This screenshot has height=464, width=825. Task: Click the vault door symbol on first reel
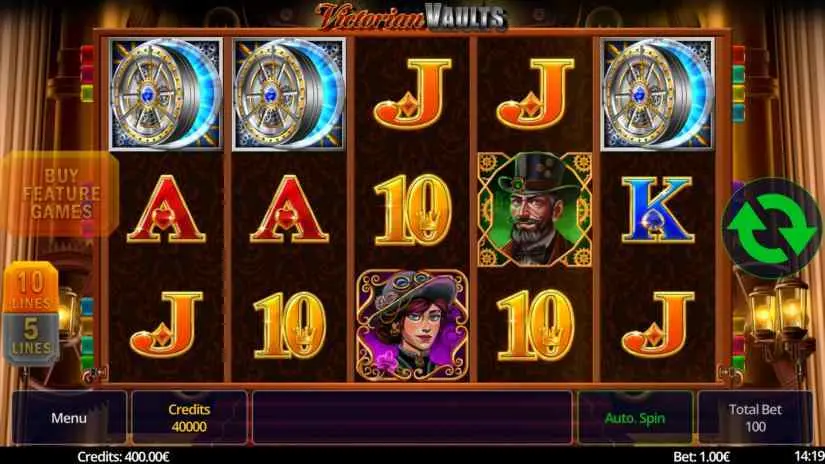click(x=166, y=94)
